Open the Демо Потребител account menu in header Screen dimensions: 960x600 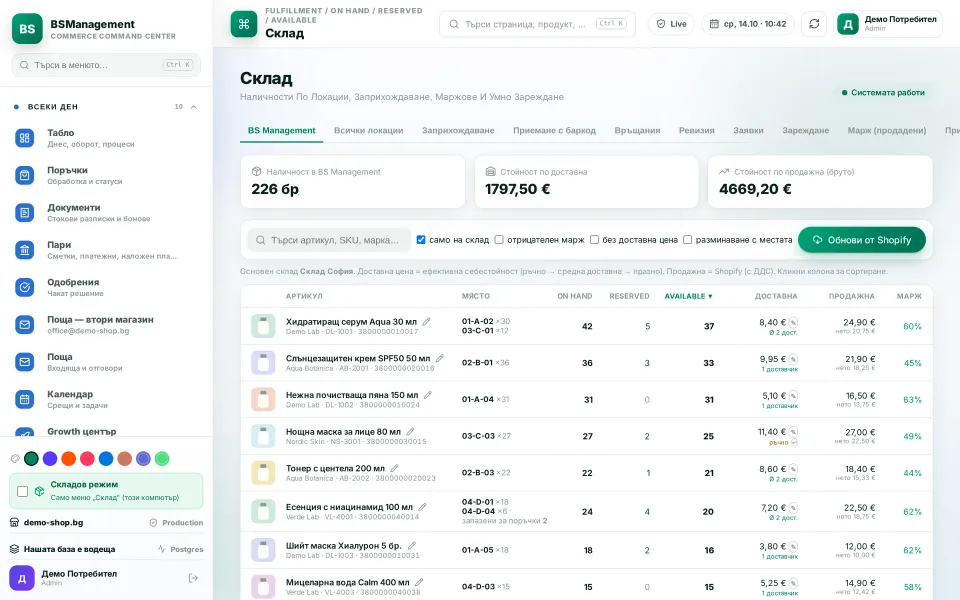(x=888, y=24)
